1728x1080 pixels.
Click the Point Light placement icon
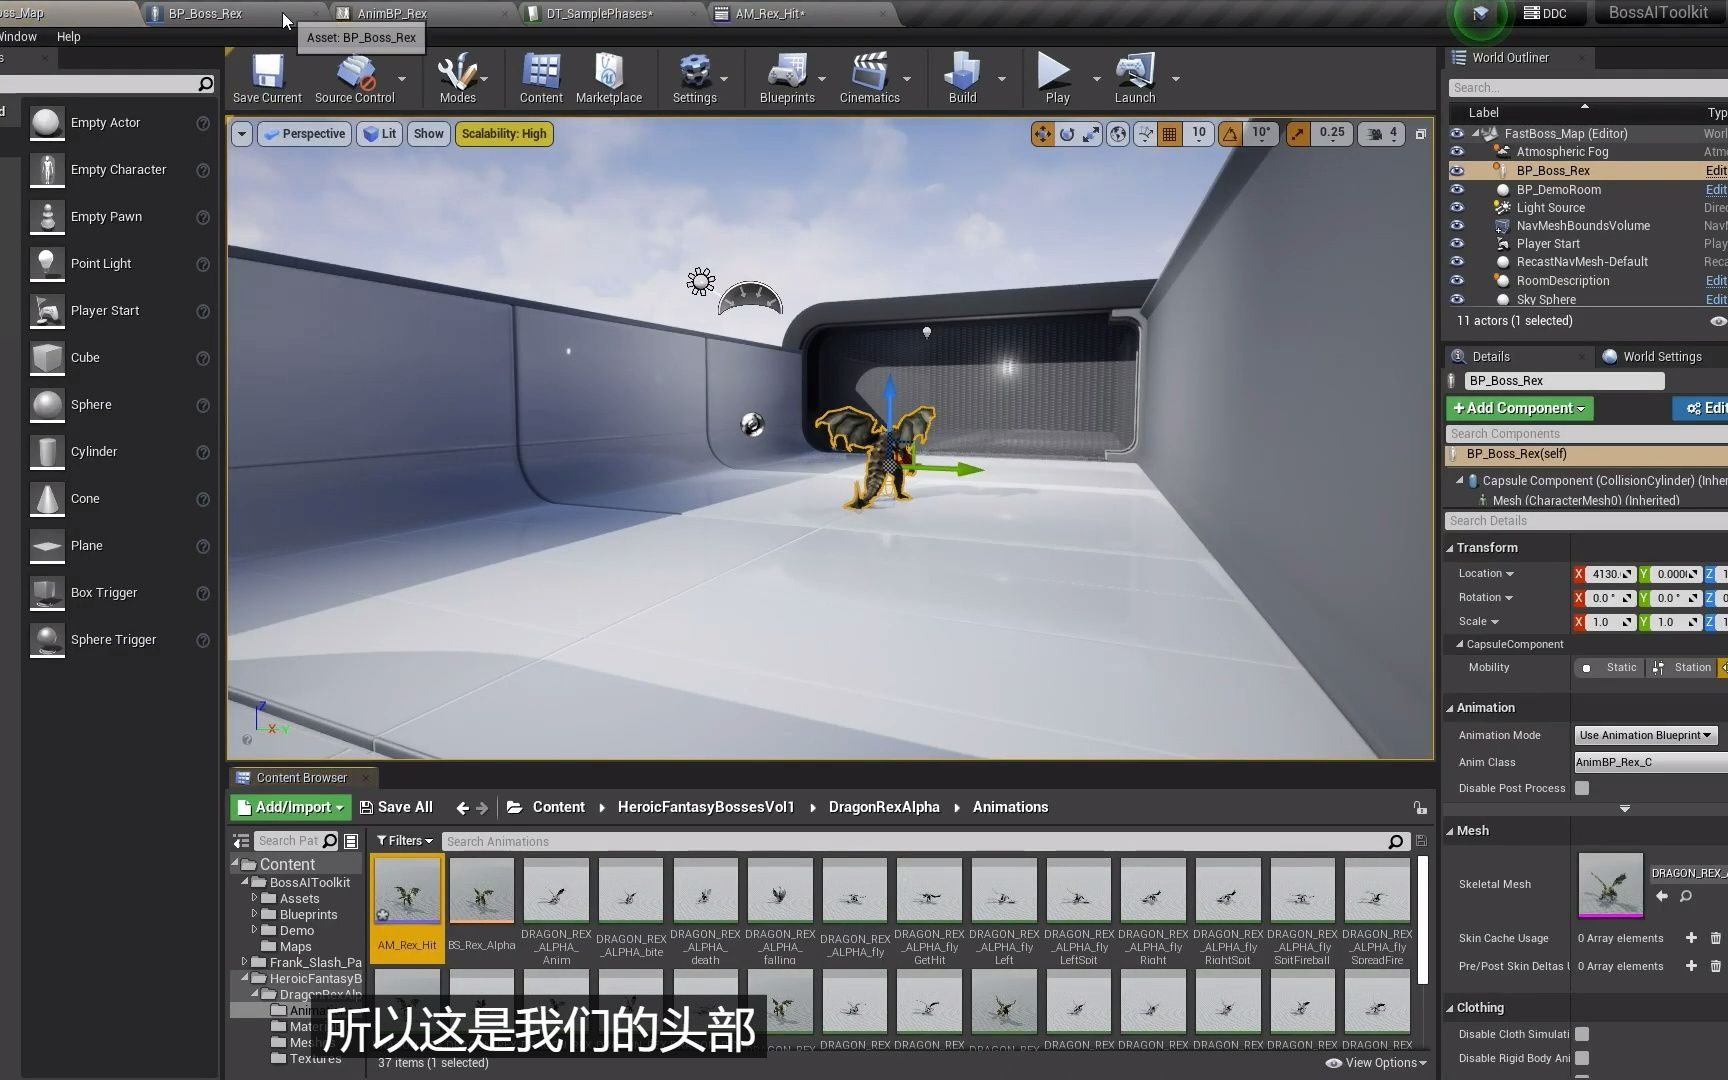[x=46, y=264]
